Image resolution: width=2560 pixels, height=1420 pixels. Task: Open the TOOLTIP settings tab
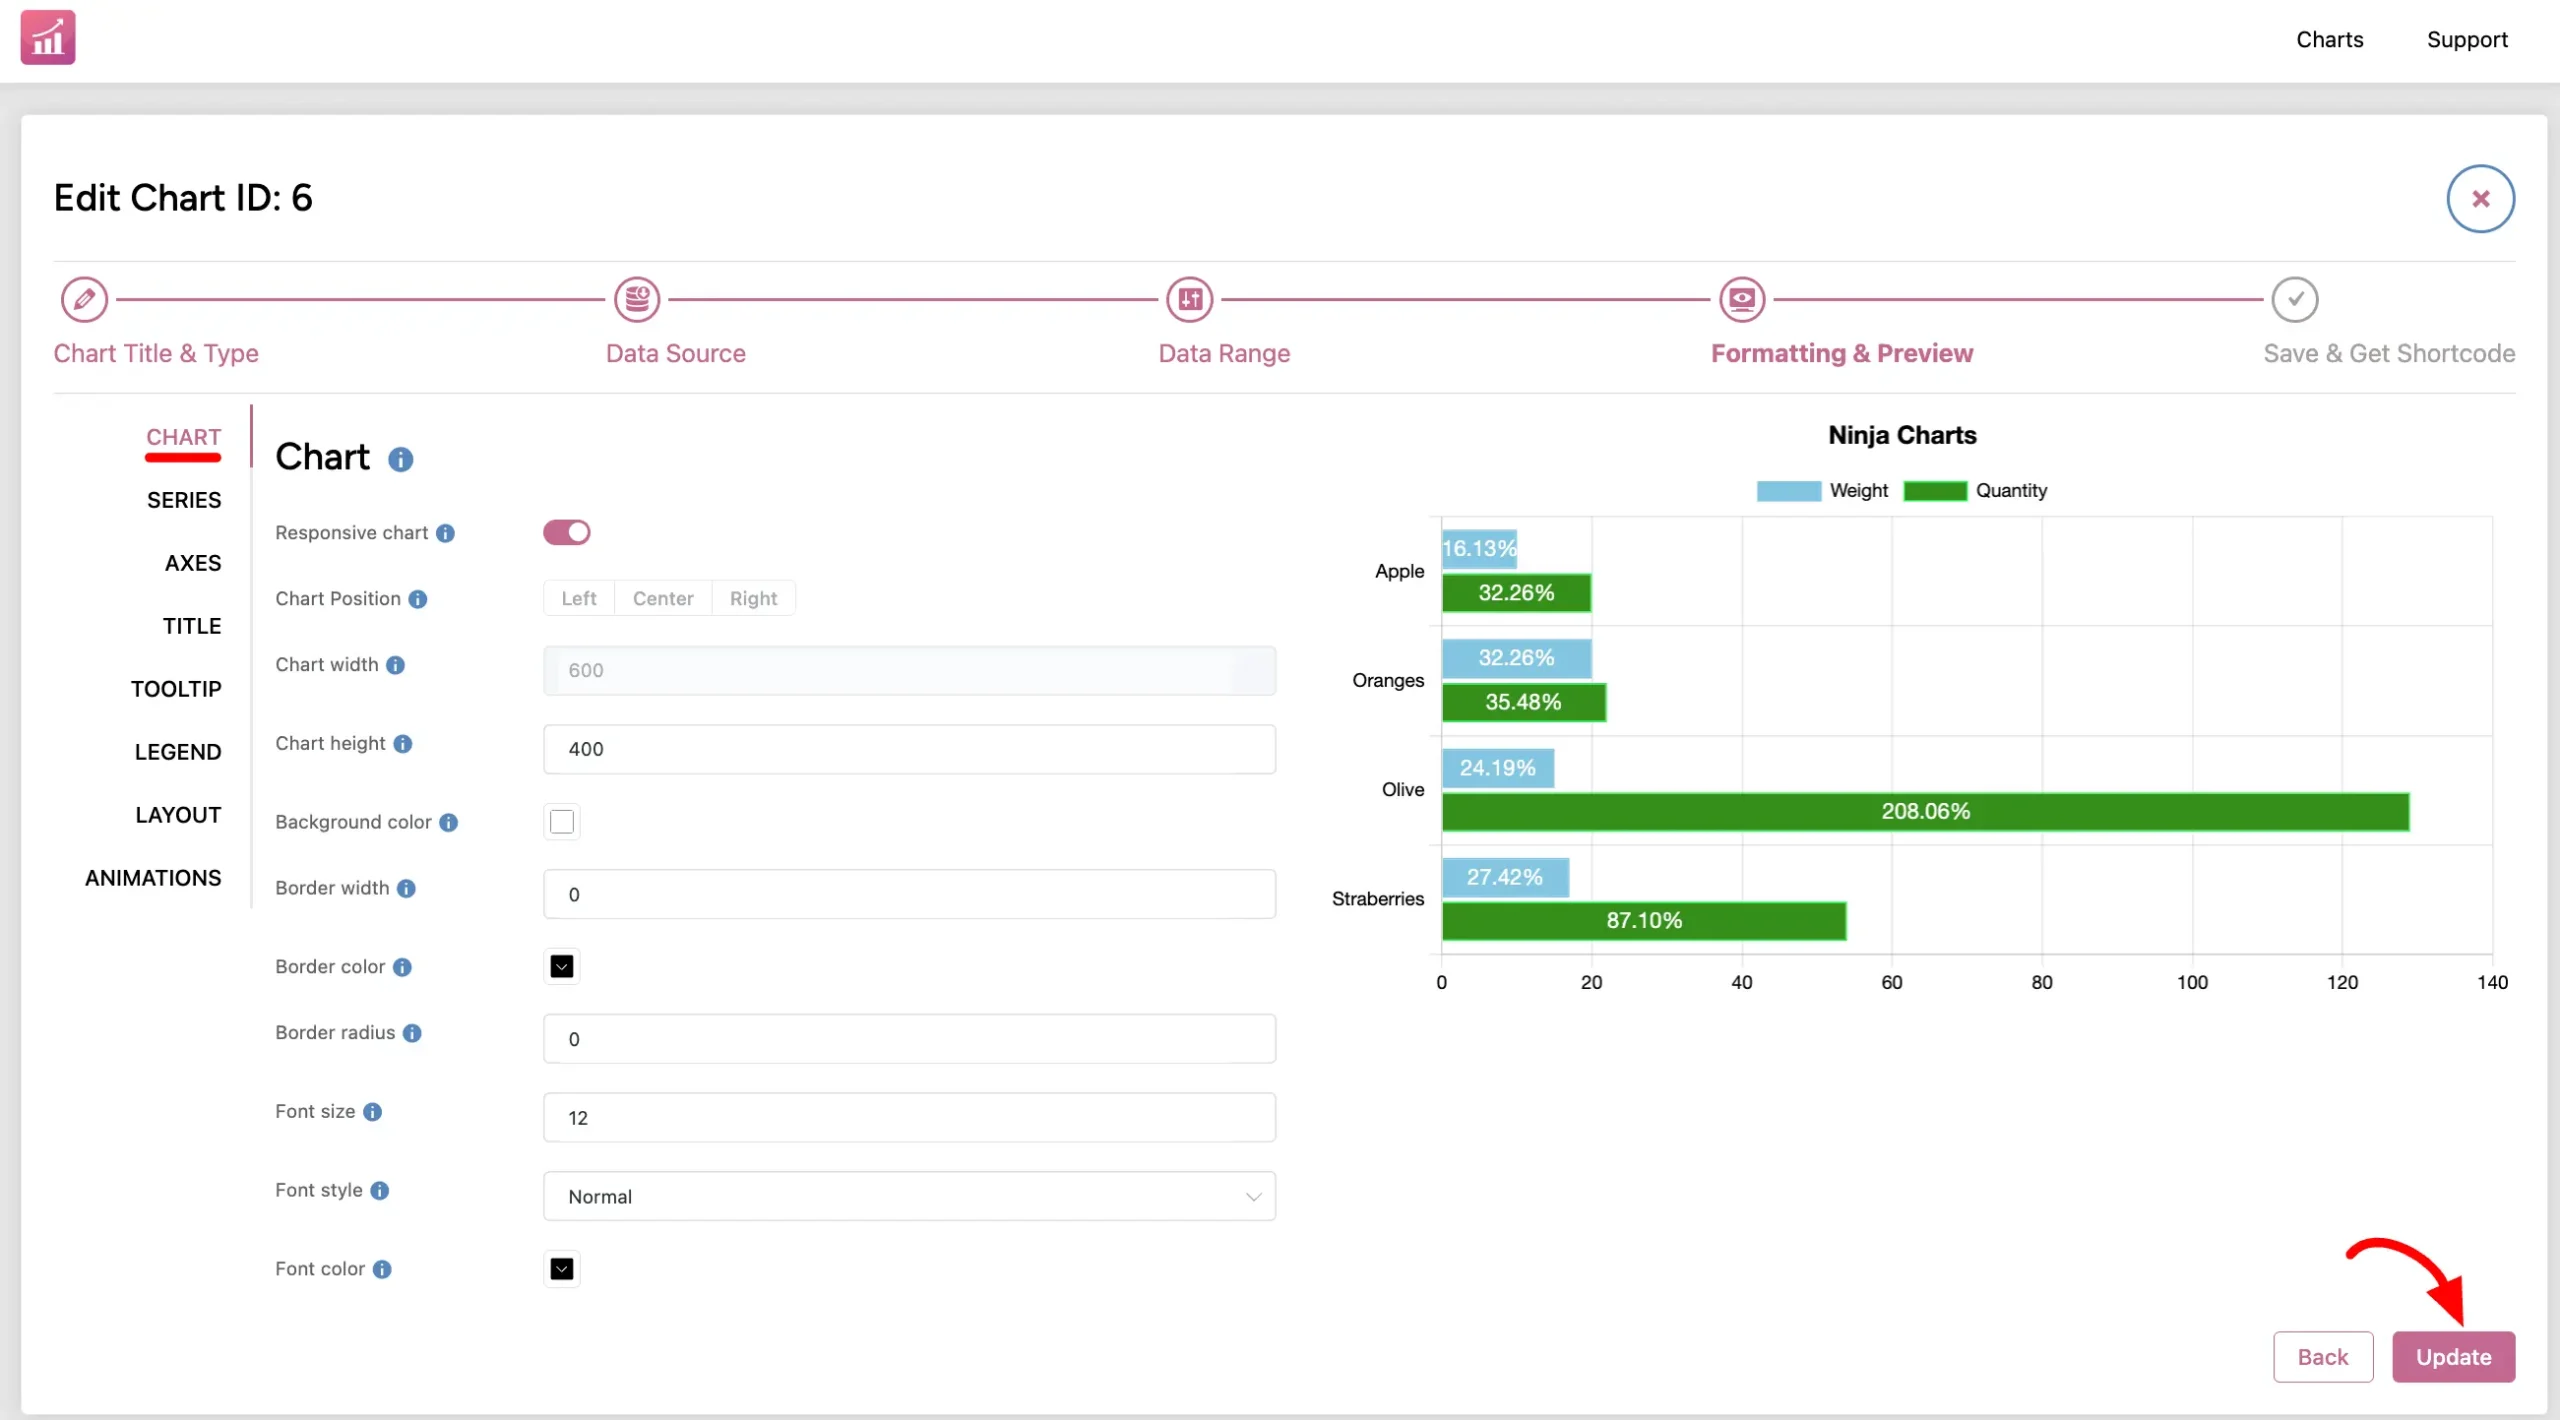pyautogui.click(x=176, y=689)
